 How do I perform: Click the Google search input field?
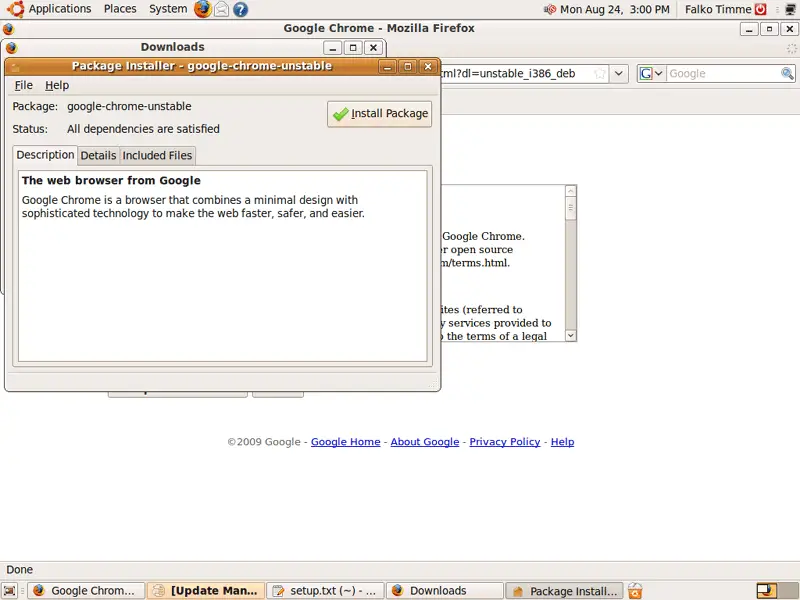[723, 73]
